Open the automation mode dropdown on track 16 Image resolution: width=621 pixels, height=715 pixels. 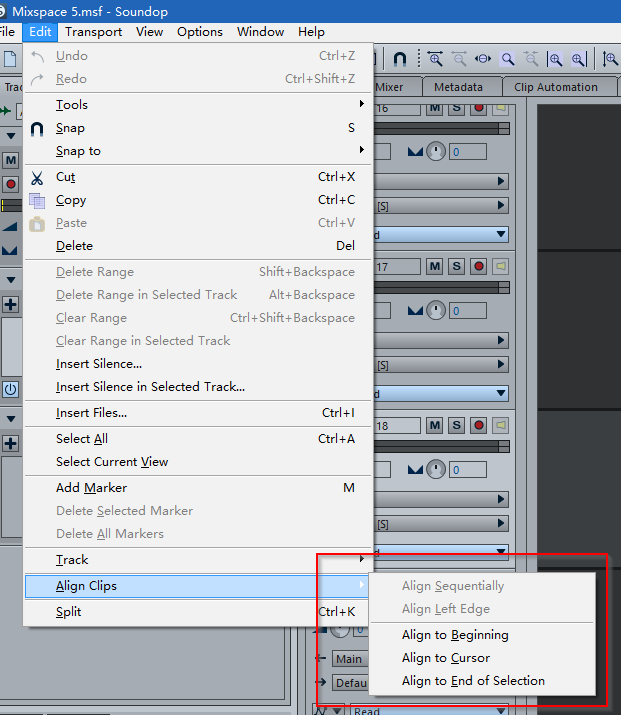[x=501, y=234]
